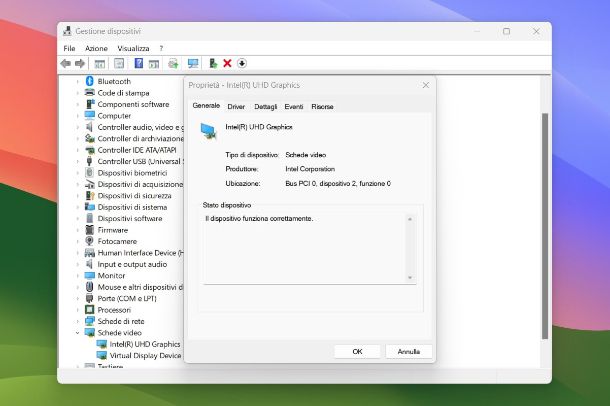Click the OK button
This screenshot has height=406, width=610.
[357, 352]
